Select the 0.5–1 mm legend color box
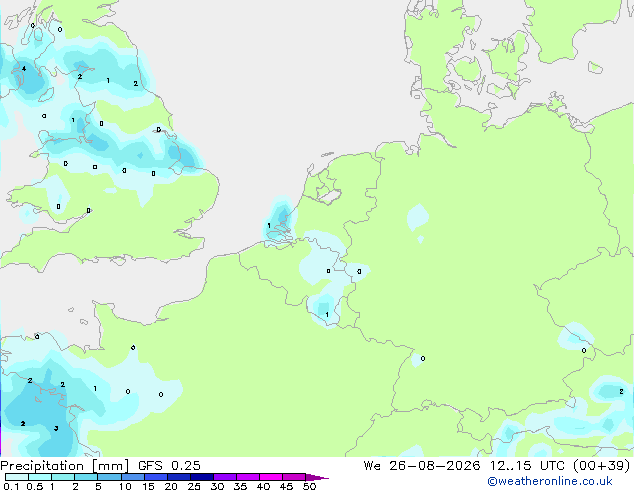 tap(40, 477)
